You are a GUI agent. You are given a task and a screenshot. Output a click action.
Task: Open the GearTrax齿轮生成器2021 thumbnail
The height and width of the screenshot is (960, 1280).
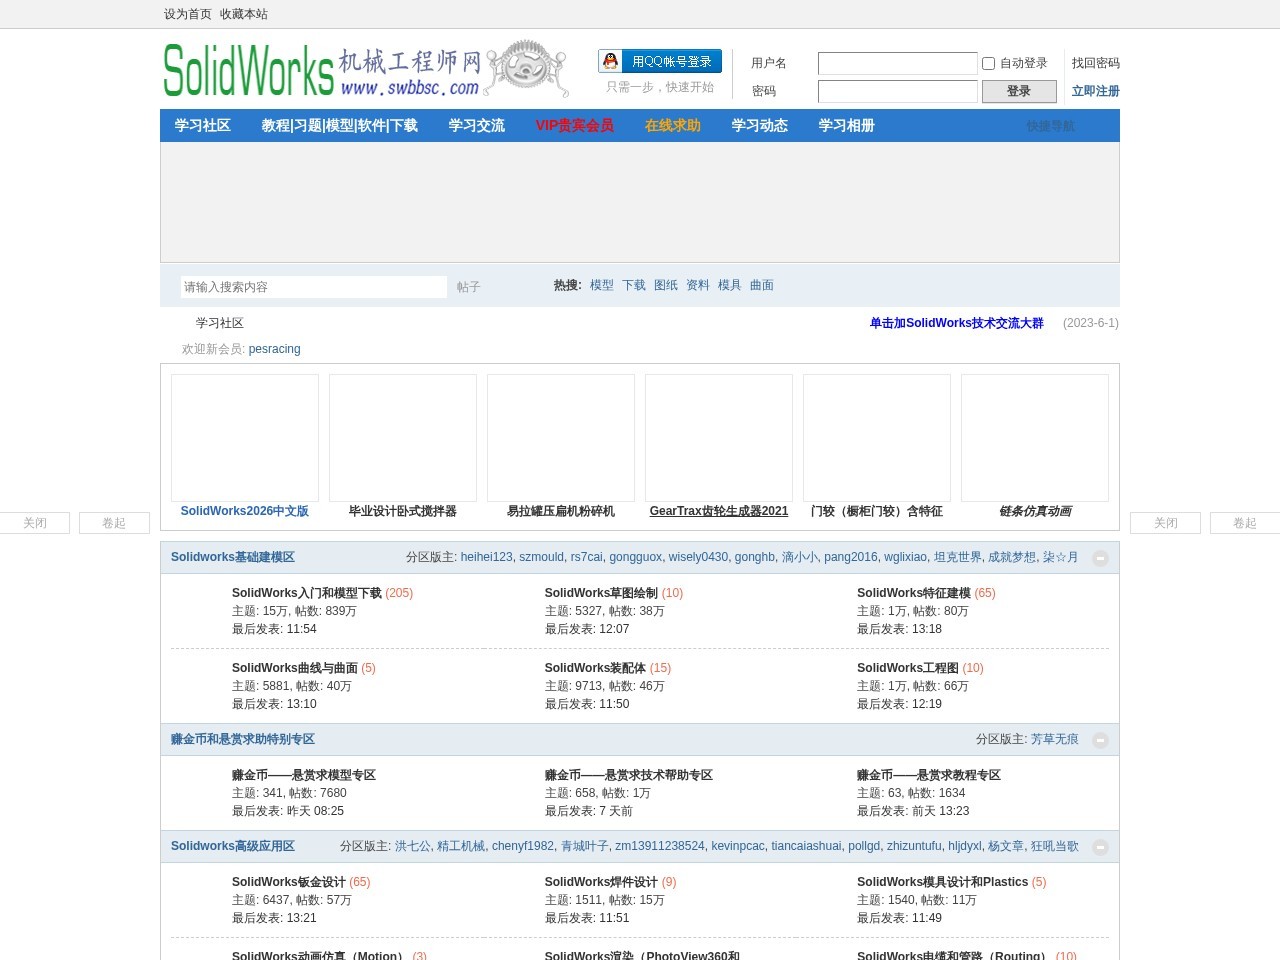click(x=719, y=438)
